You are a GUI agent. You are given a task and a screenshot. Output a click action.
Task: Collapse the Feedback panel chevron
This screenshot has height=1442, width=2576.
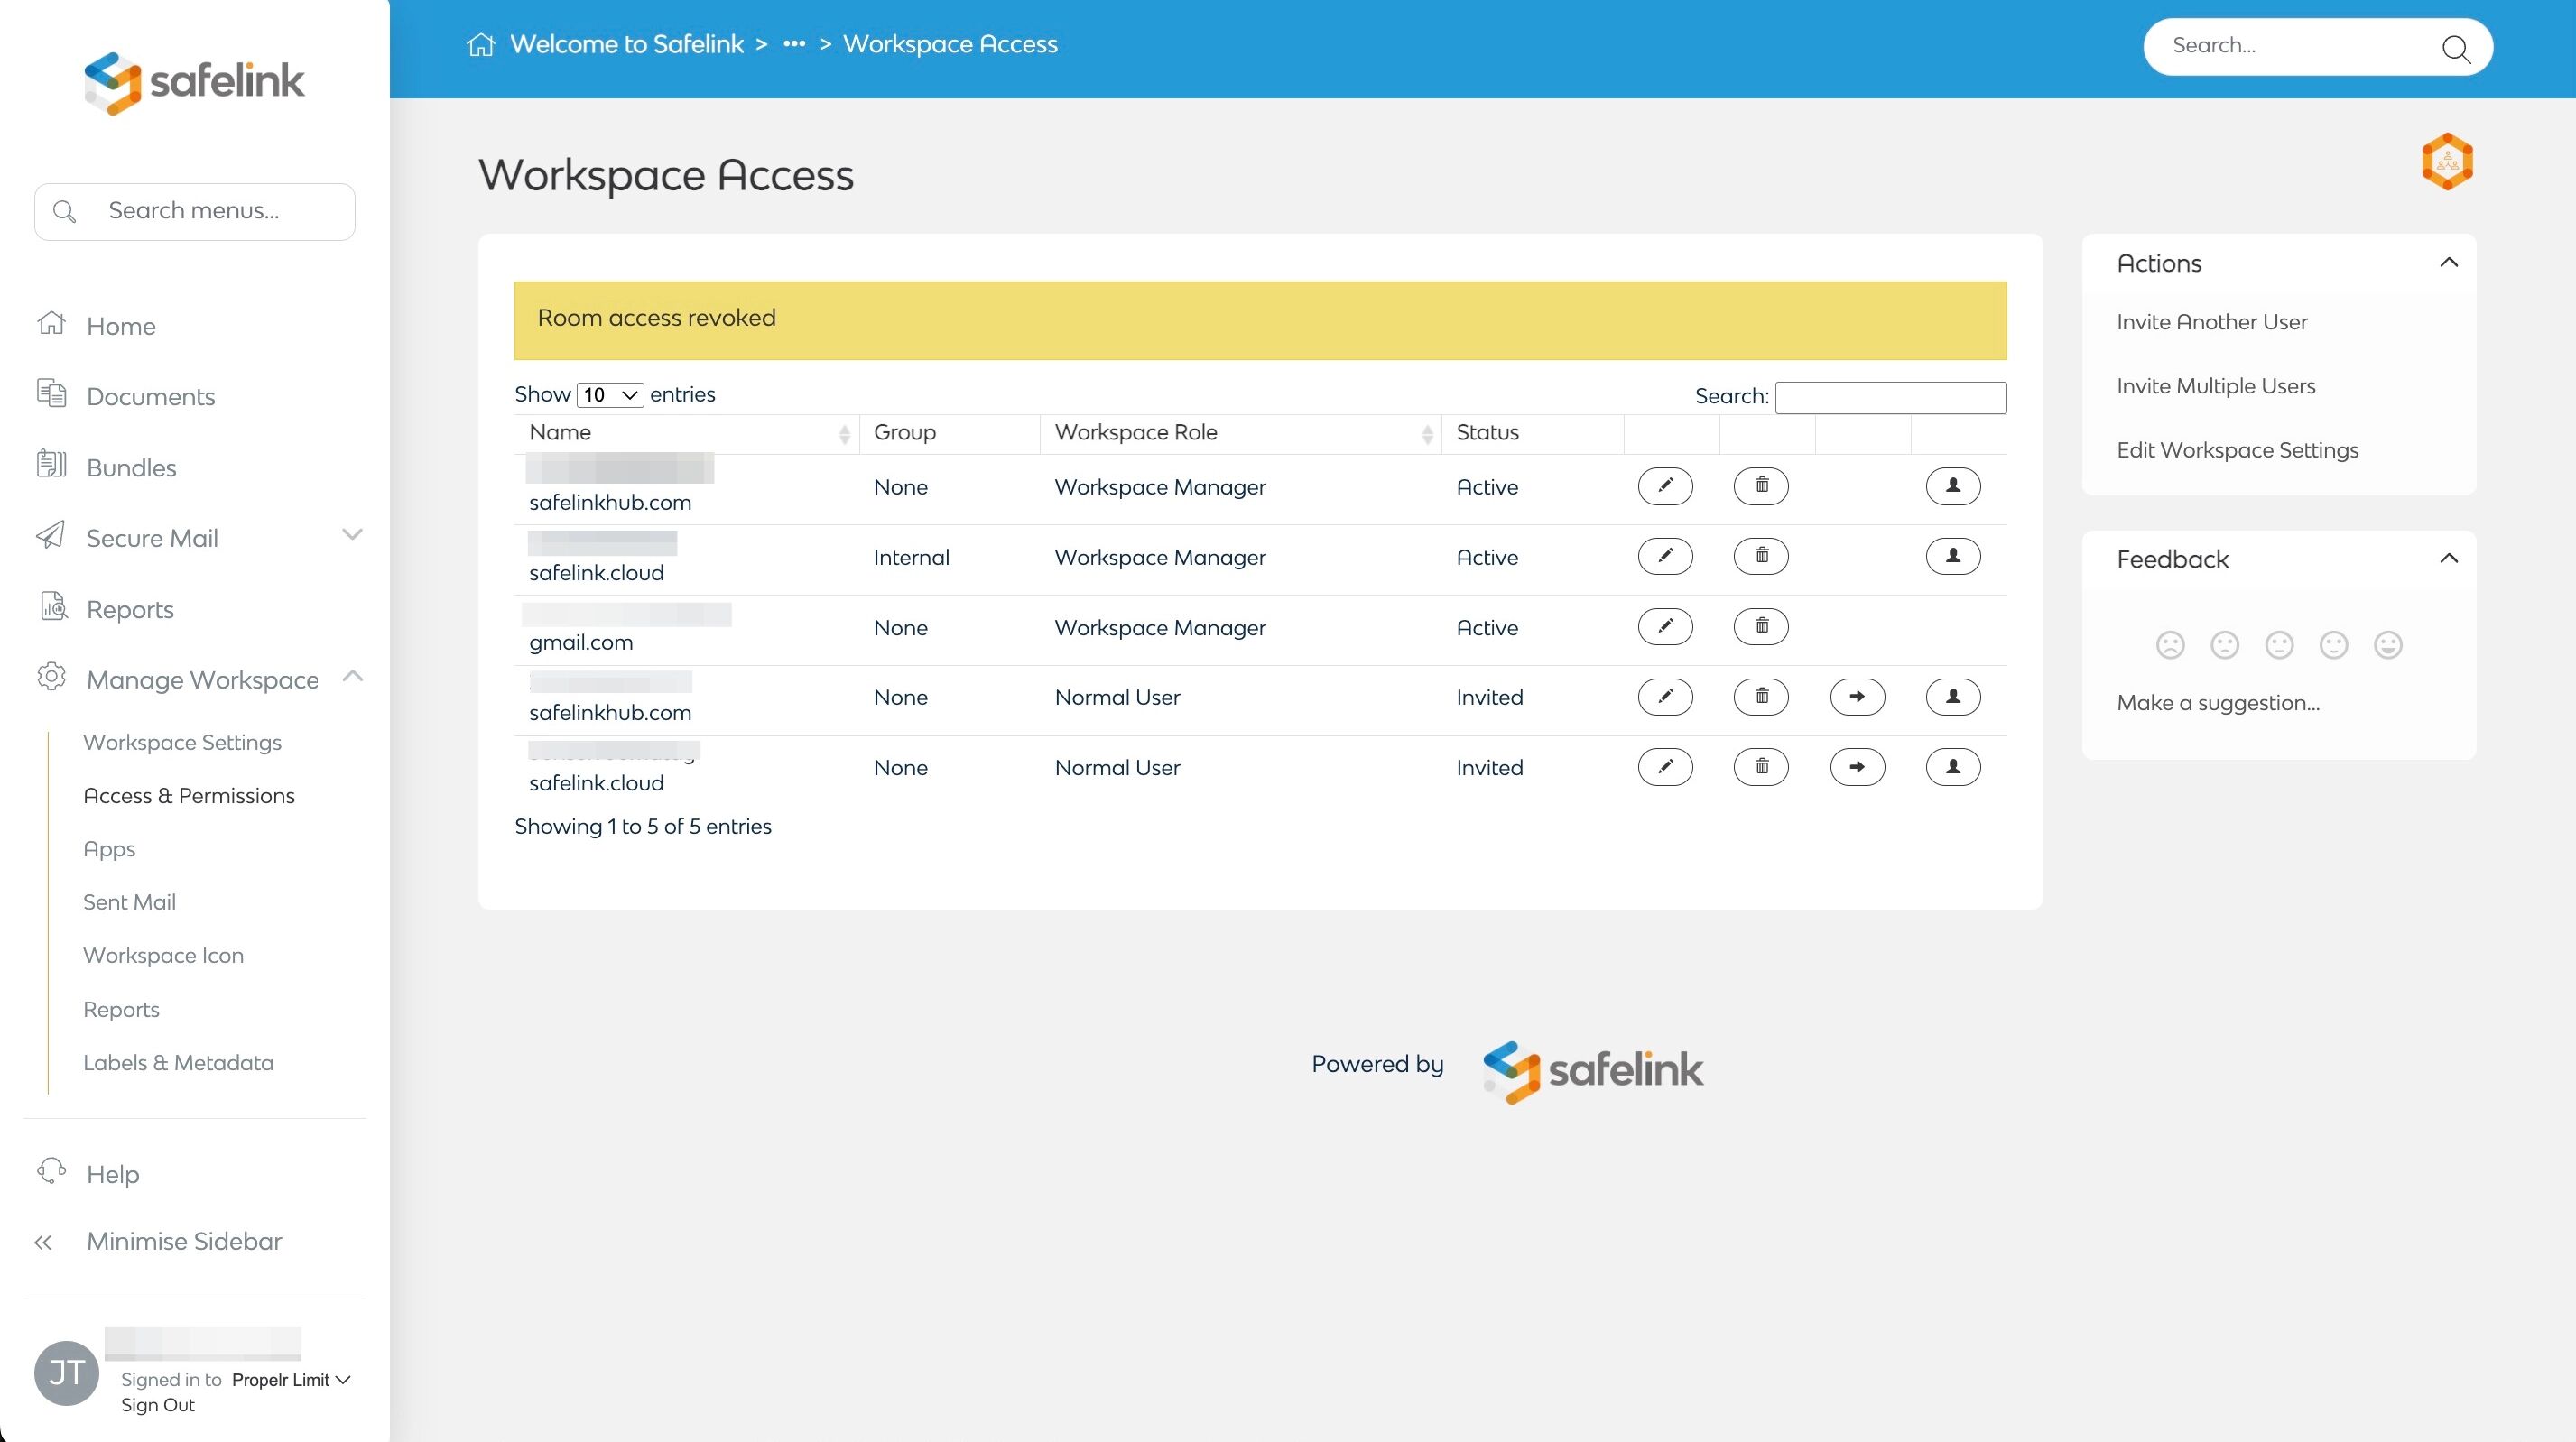2448,559
